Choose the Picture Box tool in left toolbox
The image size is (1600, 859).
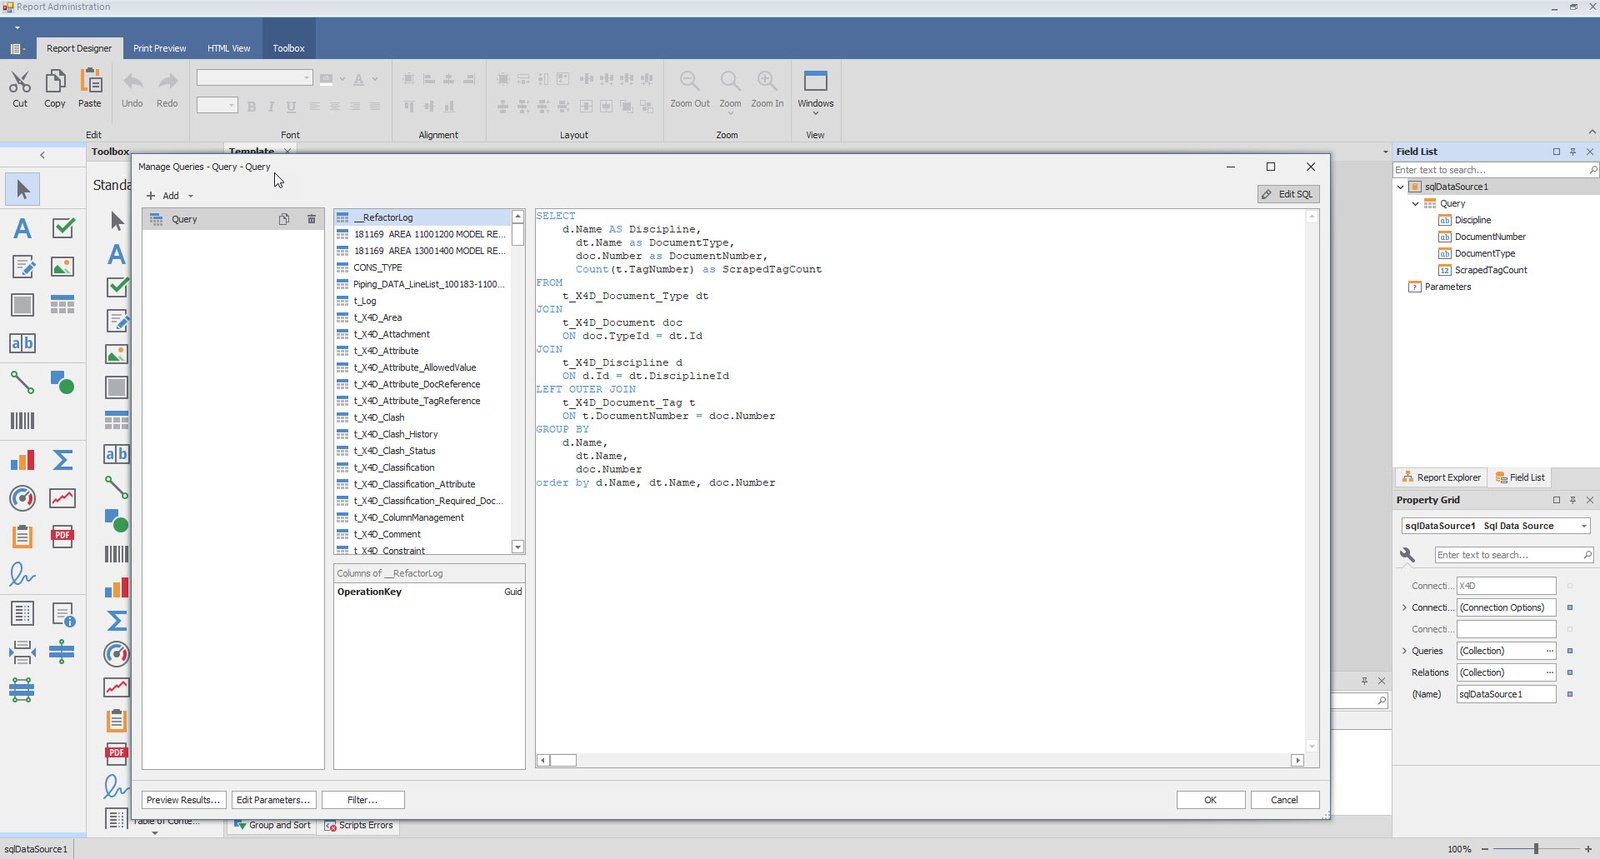[x=62, y=267]
